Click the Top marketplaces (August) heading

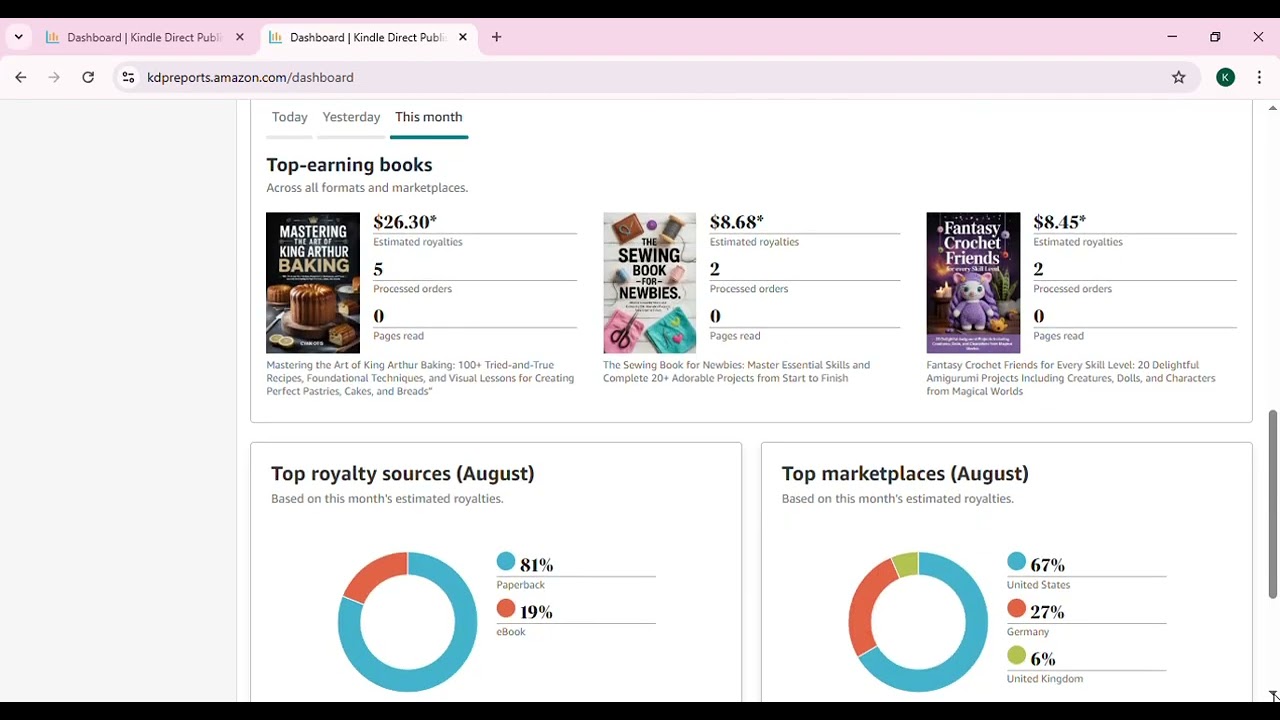coord(905,474)
